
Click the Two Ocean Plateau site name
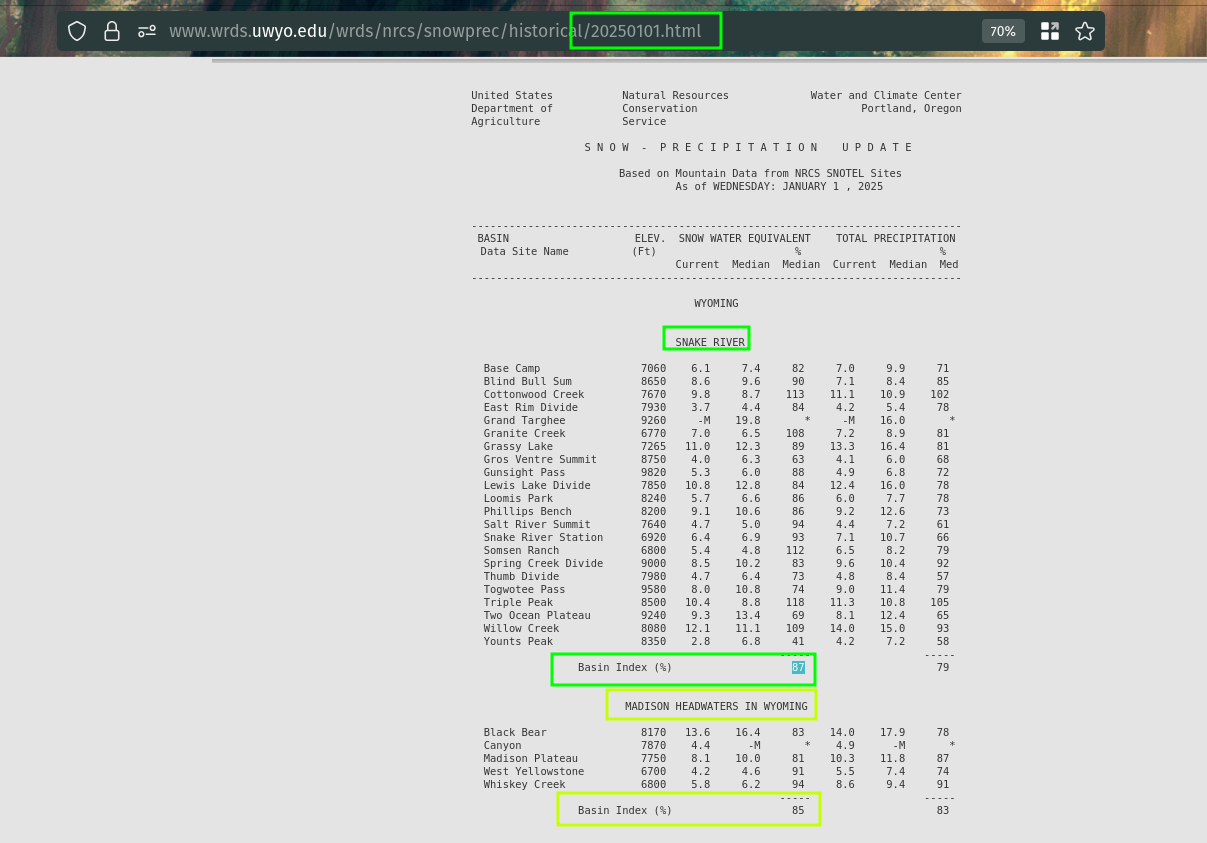pyautogui.click(x=537, y=615)
